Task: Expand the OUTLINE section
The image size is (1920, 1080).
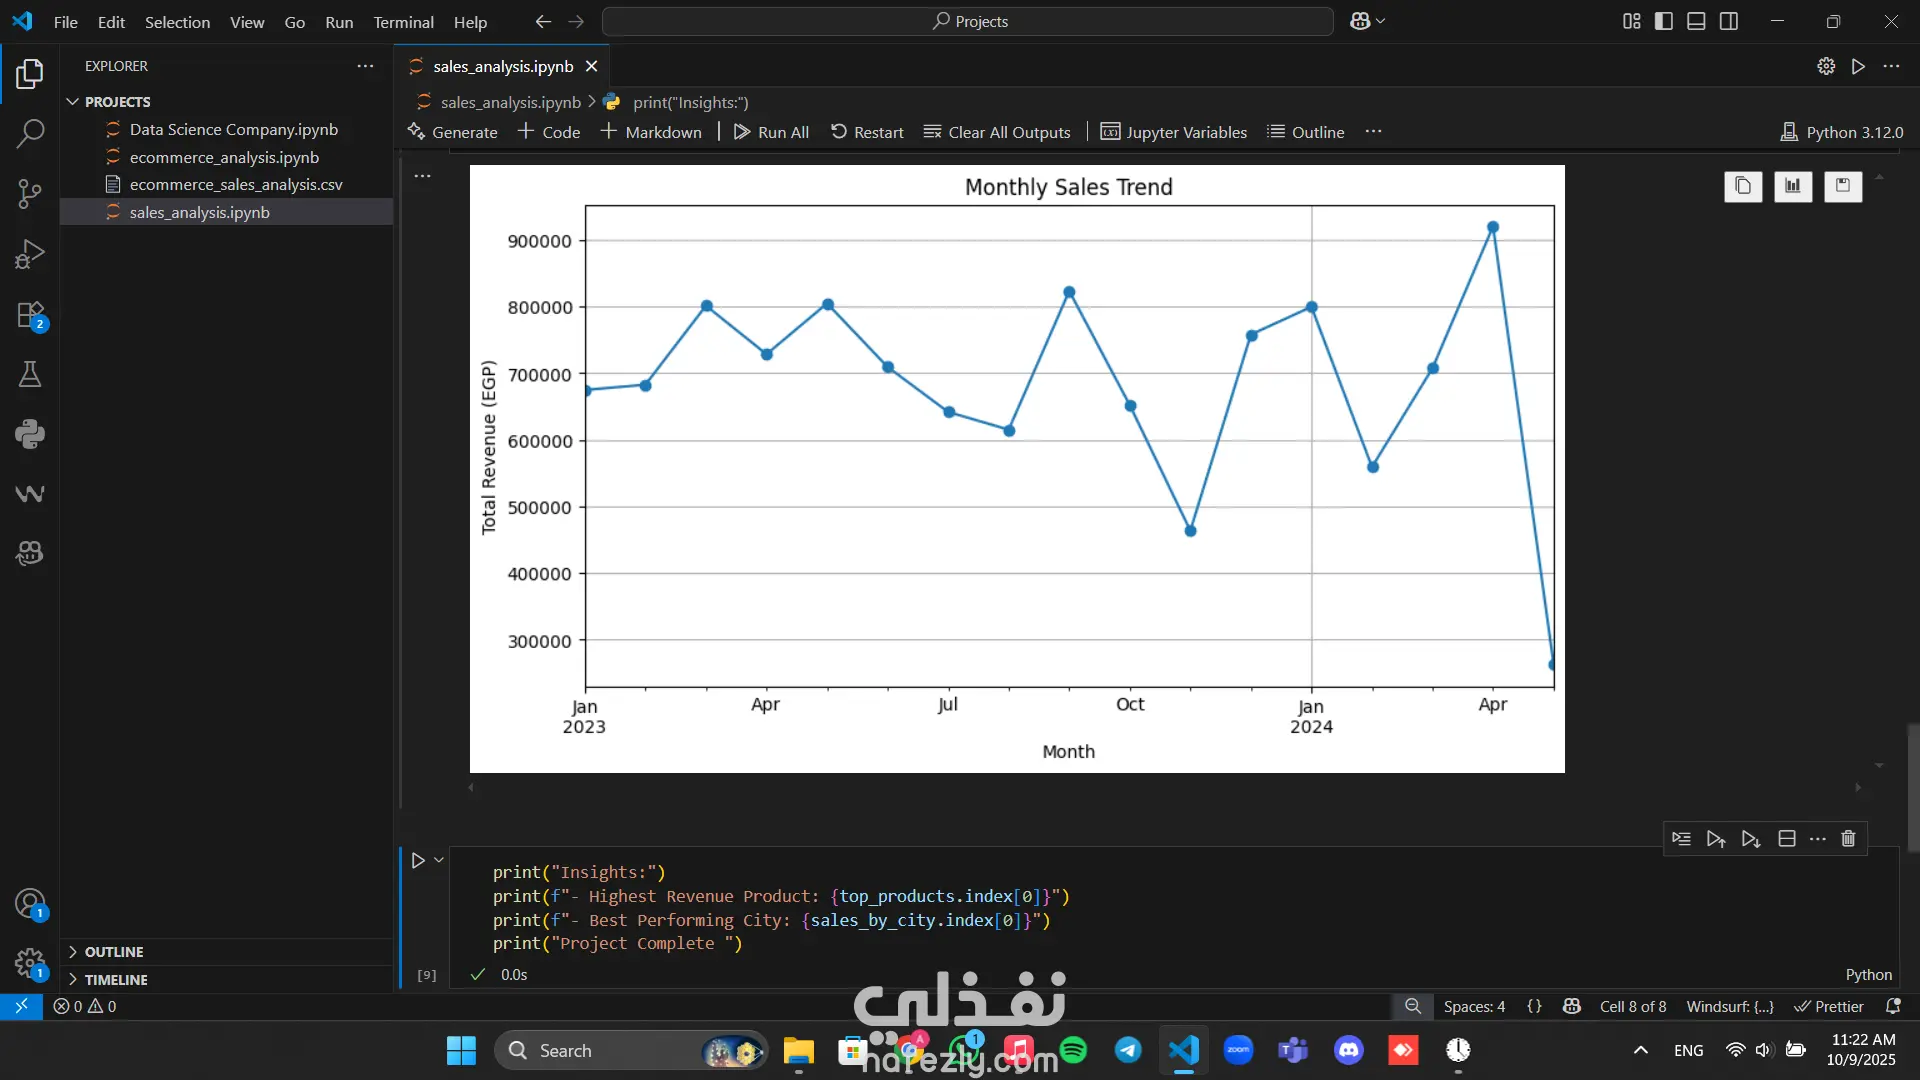Action: (x=114, y=952)
